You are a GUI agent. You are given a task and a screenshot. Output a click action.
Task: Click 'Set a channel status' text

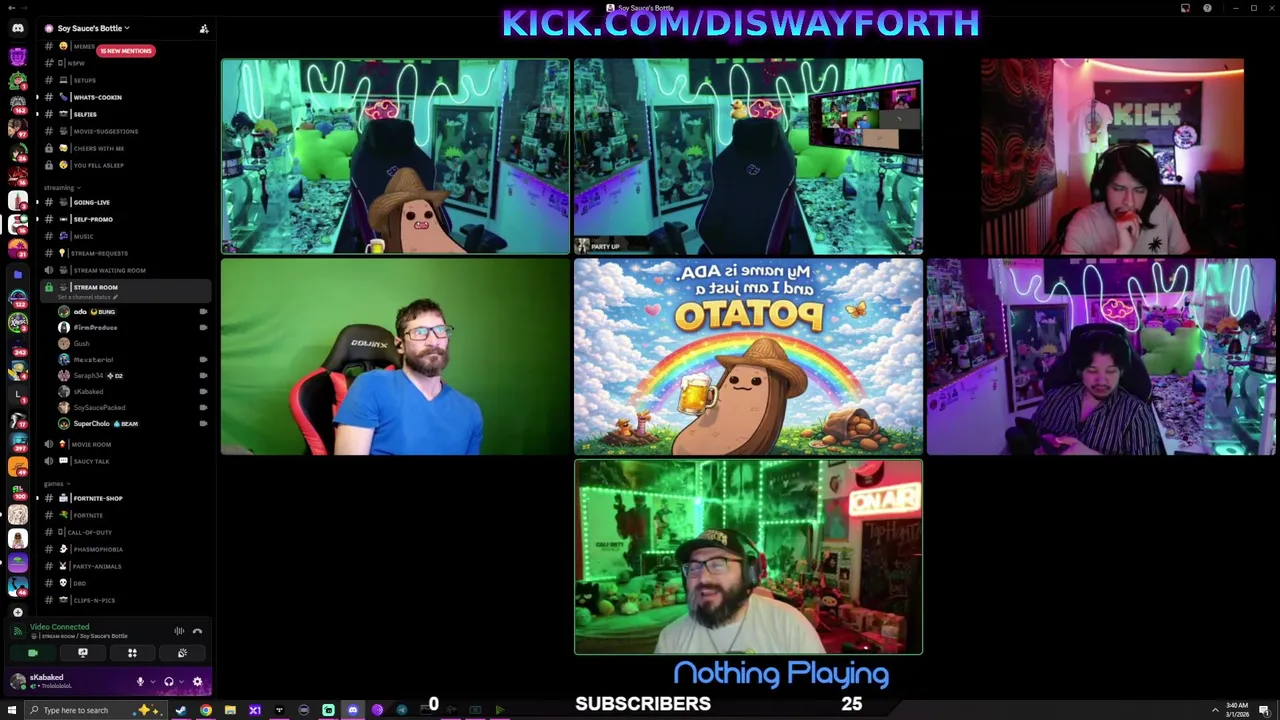[84, 297]
